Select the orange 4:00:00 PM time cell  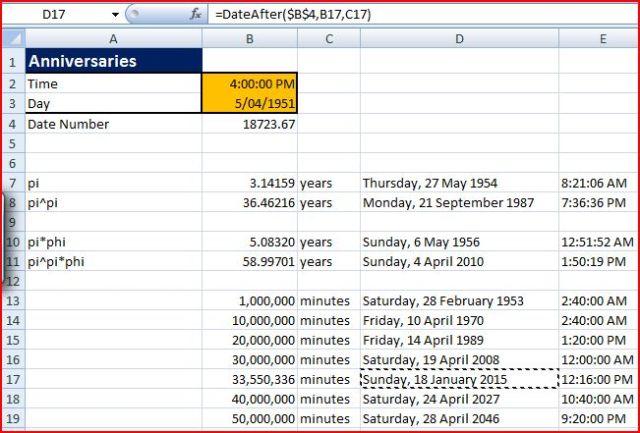[250, 84]
